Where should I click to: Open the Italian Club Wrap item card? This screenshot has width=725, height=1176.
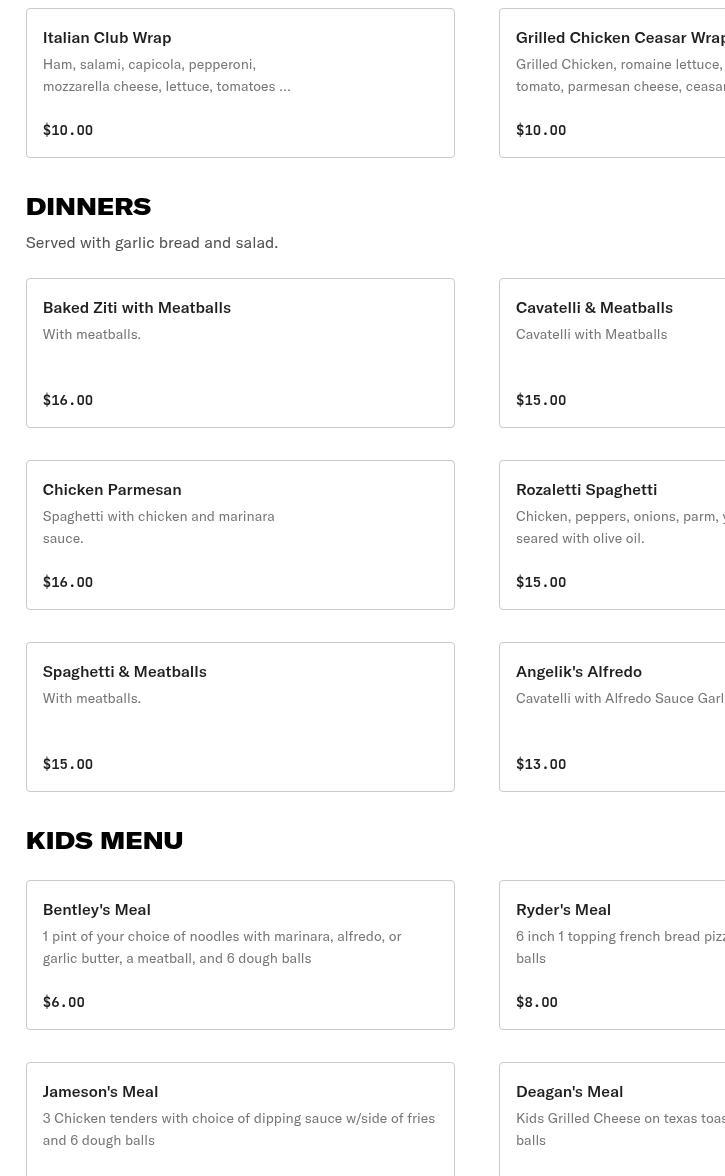click(x=240, y=83)
